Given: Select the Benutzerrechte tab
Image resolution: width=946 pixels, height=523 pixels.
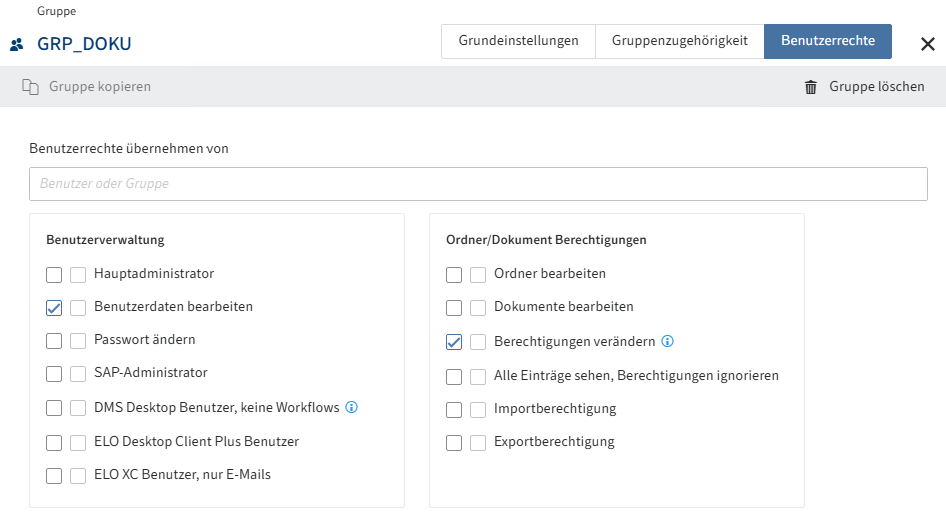Looking at the screenshot, I should 828,41.
